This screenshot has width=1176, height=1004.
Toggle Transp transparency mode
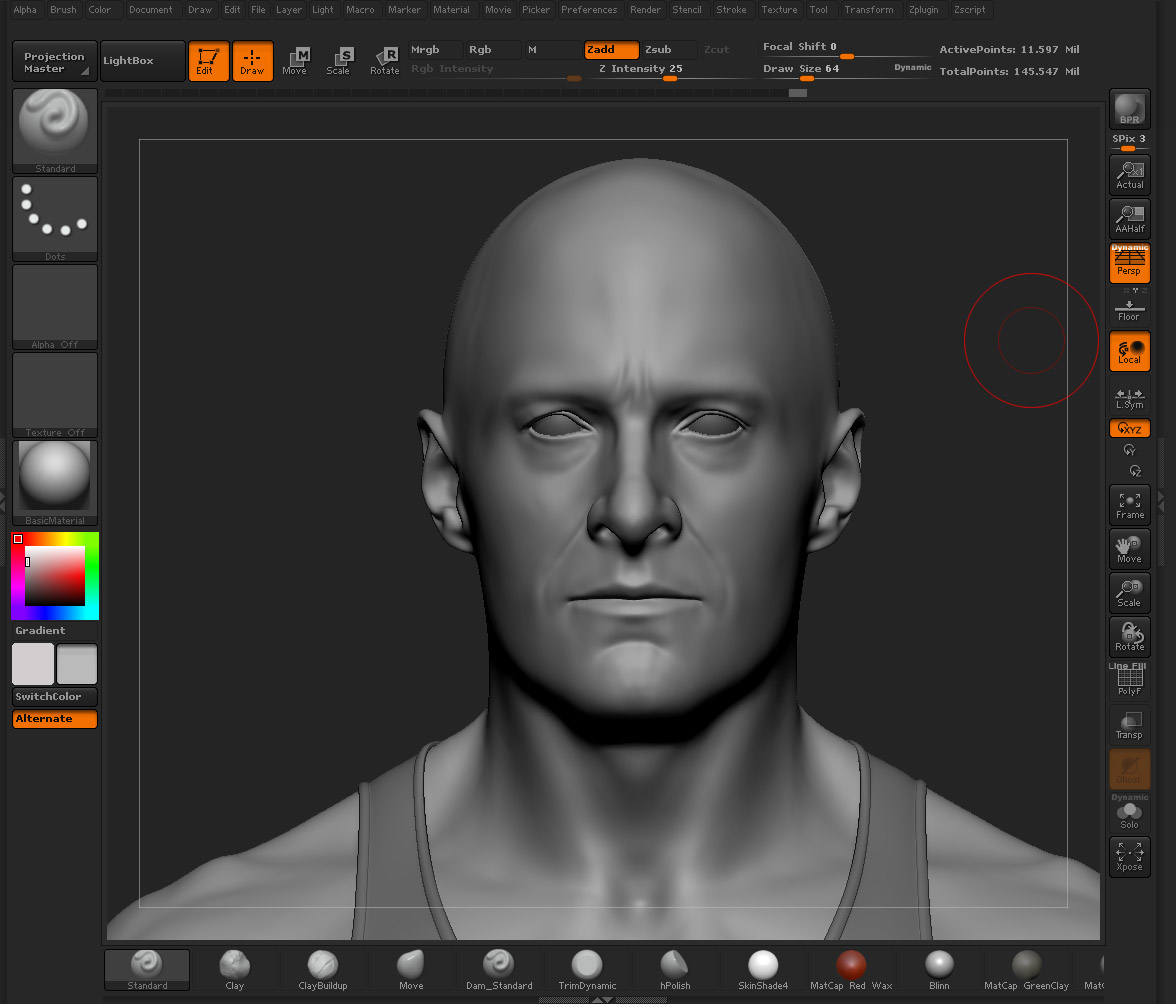pos(1130,725)
